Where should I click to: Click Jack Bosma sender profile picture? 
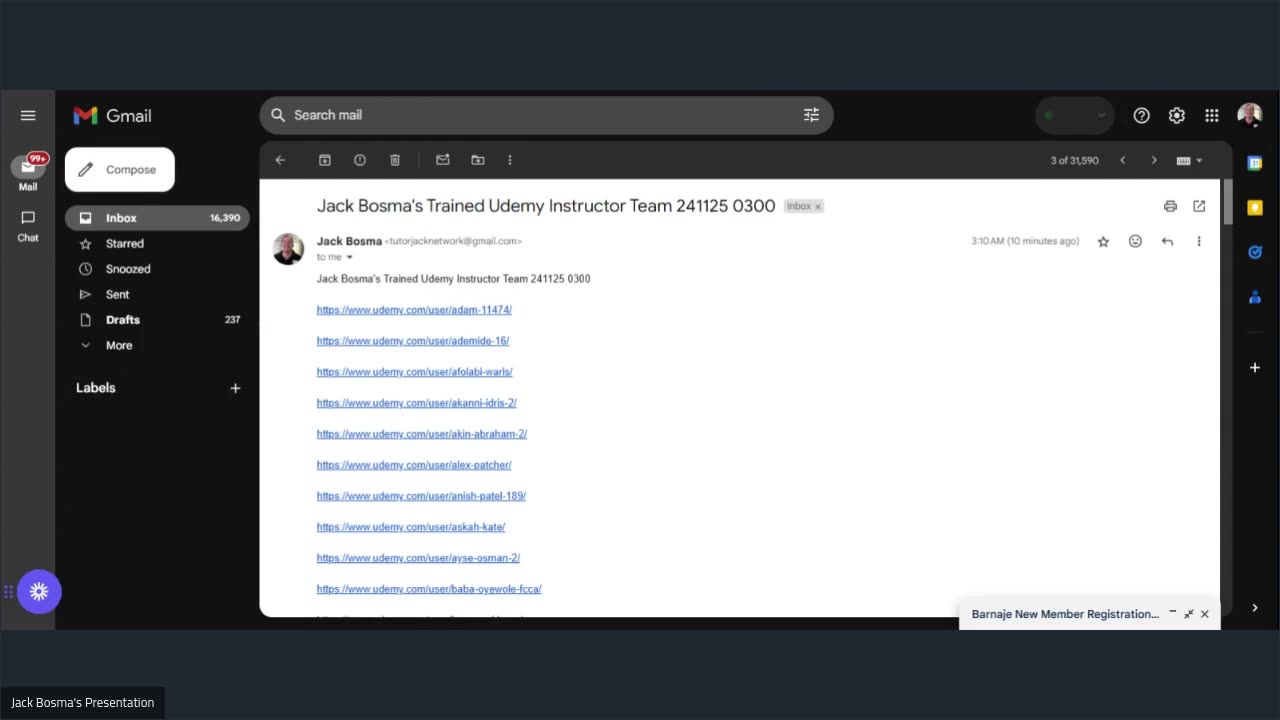coord(288,249)
